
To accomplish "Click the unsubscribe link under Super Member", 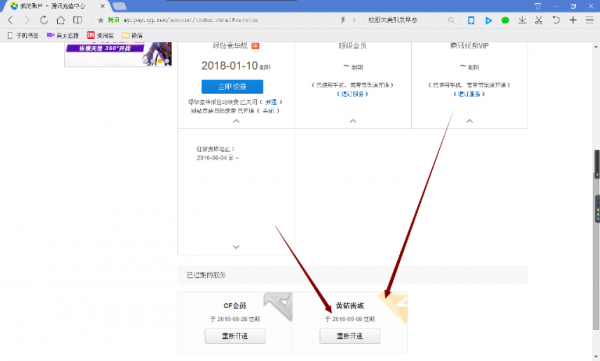I will click(352, 94).
